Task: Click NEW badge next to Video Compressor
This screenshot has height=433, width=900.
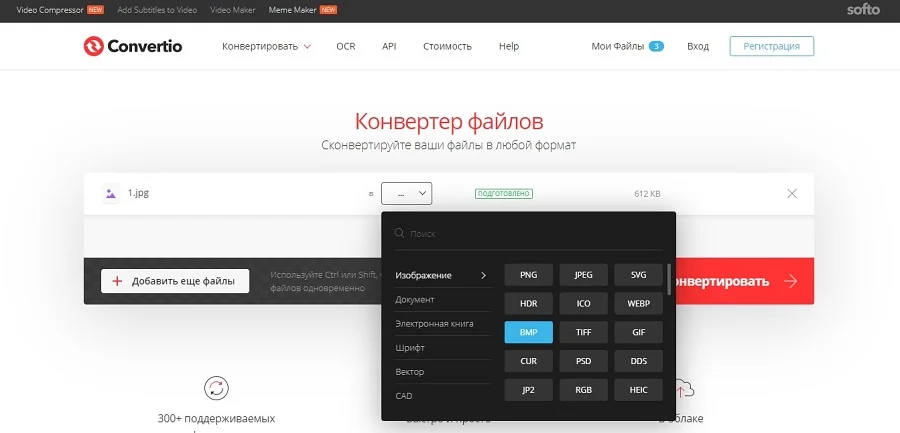Action: tap(95, 10)
